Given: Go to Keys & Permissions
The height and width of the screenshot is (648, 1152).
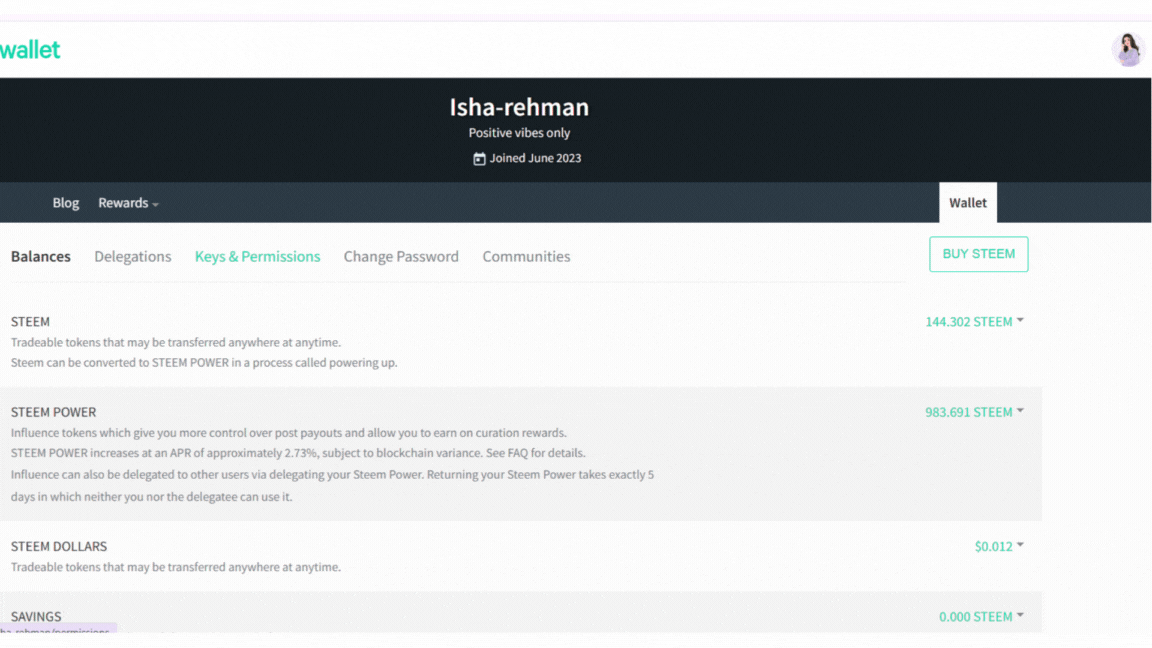Looking at the screenshot, I should [x=257, y=256].
